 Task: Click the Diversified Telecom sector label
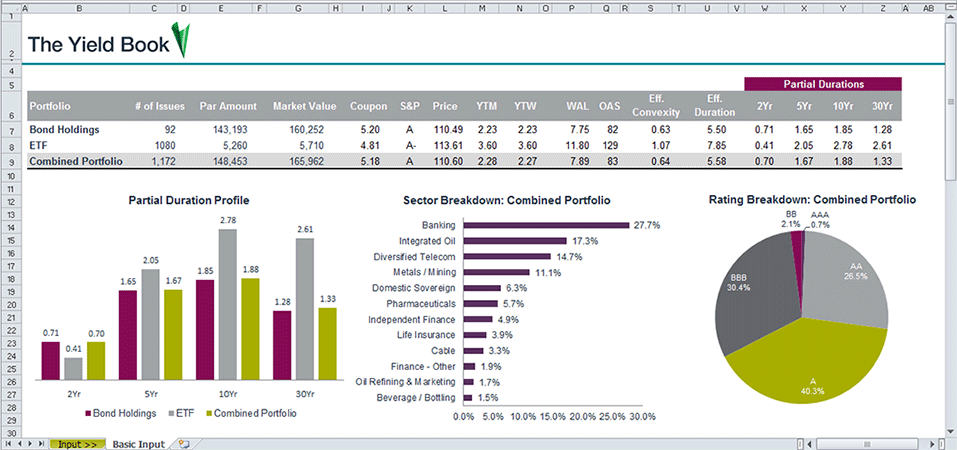pos(414,257)
